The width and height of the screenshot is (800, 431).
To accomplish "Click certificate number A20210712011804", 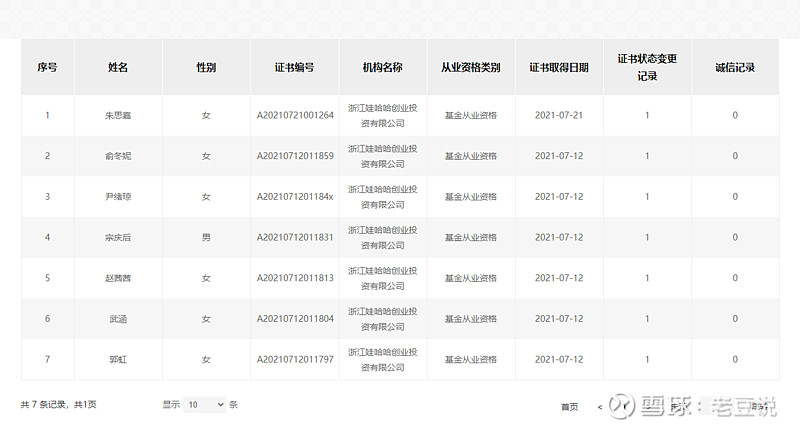I will pyautogui.click(x=295, y=319).
